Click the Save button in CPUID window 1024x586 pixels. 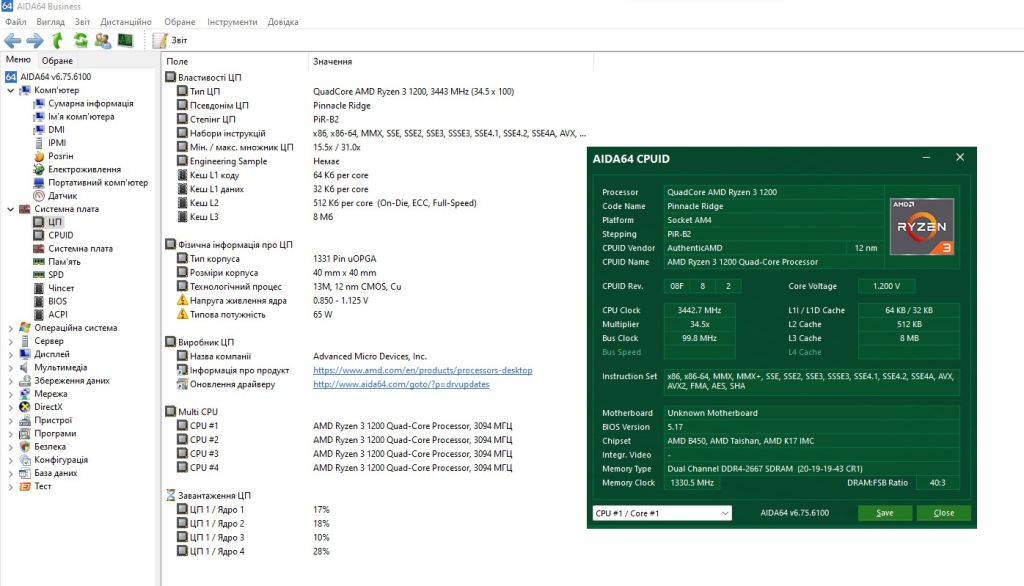[885, 513]
